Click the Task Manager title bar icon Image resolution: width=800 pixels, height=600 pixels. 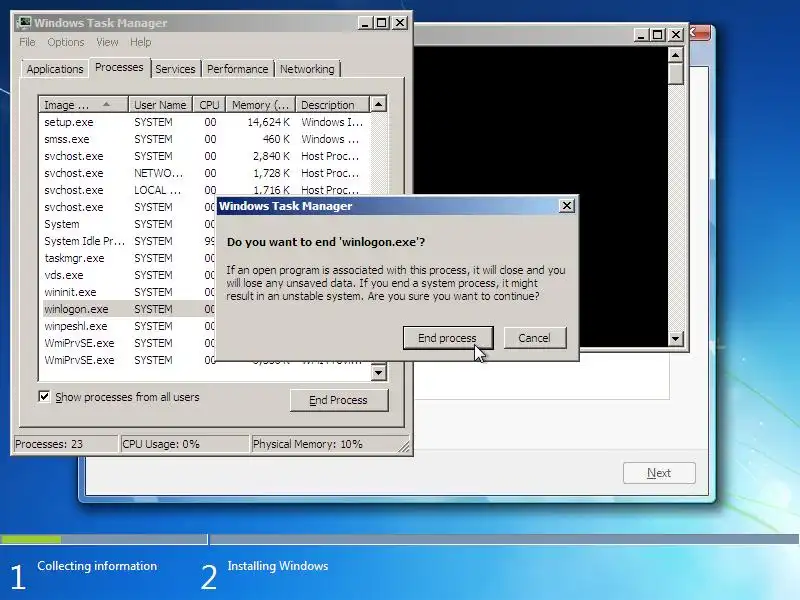pyautogui.click(x=23, y=22)
